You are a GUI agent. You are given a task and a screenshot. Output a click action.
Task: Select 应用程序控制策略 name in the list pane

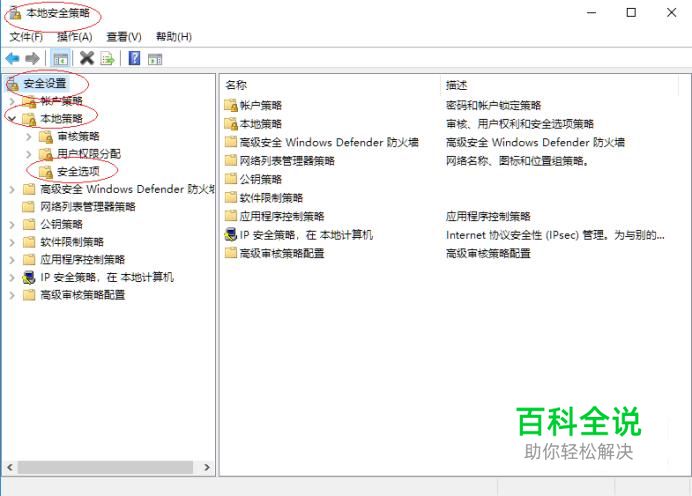click(x=282, y=216)
